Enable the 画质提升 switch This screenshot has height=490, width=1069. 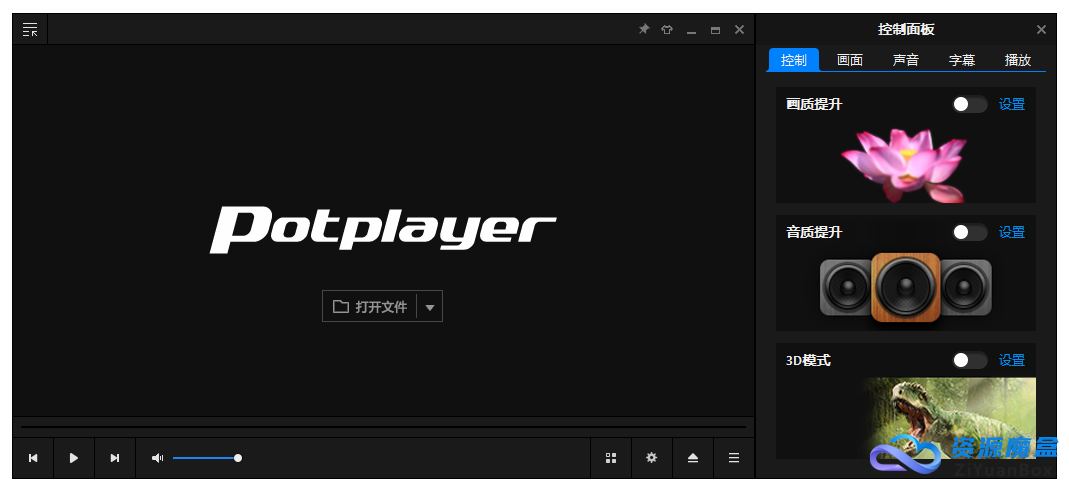(x=969, y=104)
